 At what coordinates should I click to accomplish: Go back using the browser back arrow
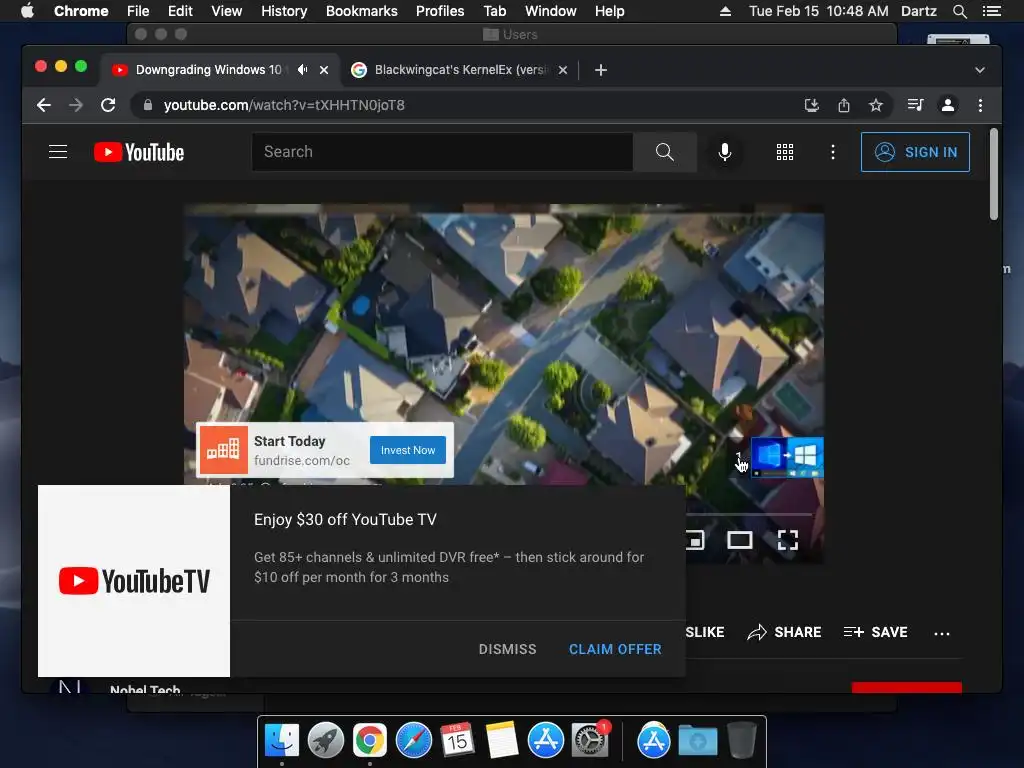click(44, 105)
